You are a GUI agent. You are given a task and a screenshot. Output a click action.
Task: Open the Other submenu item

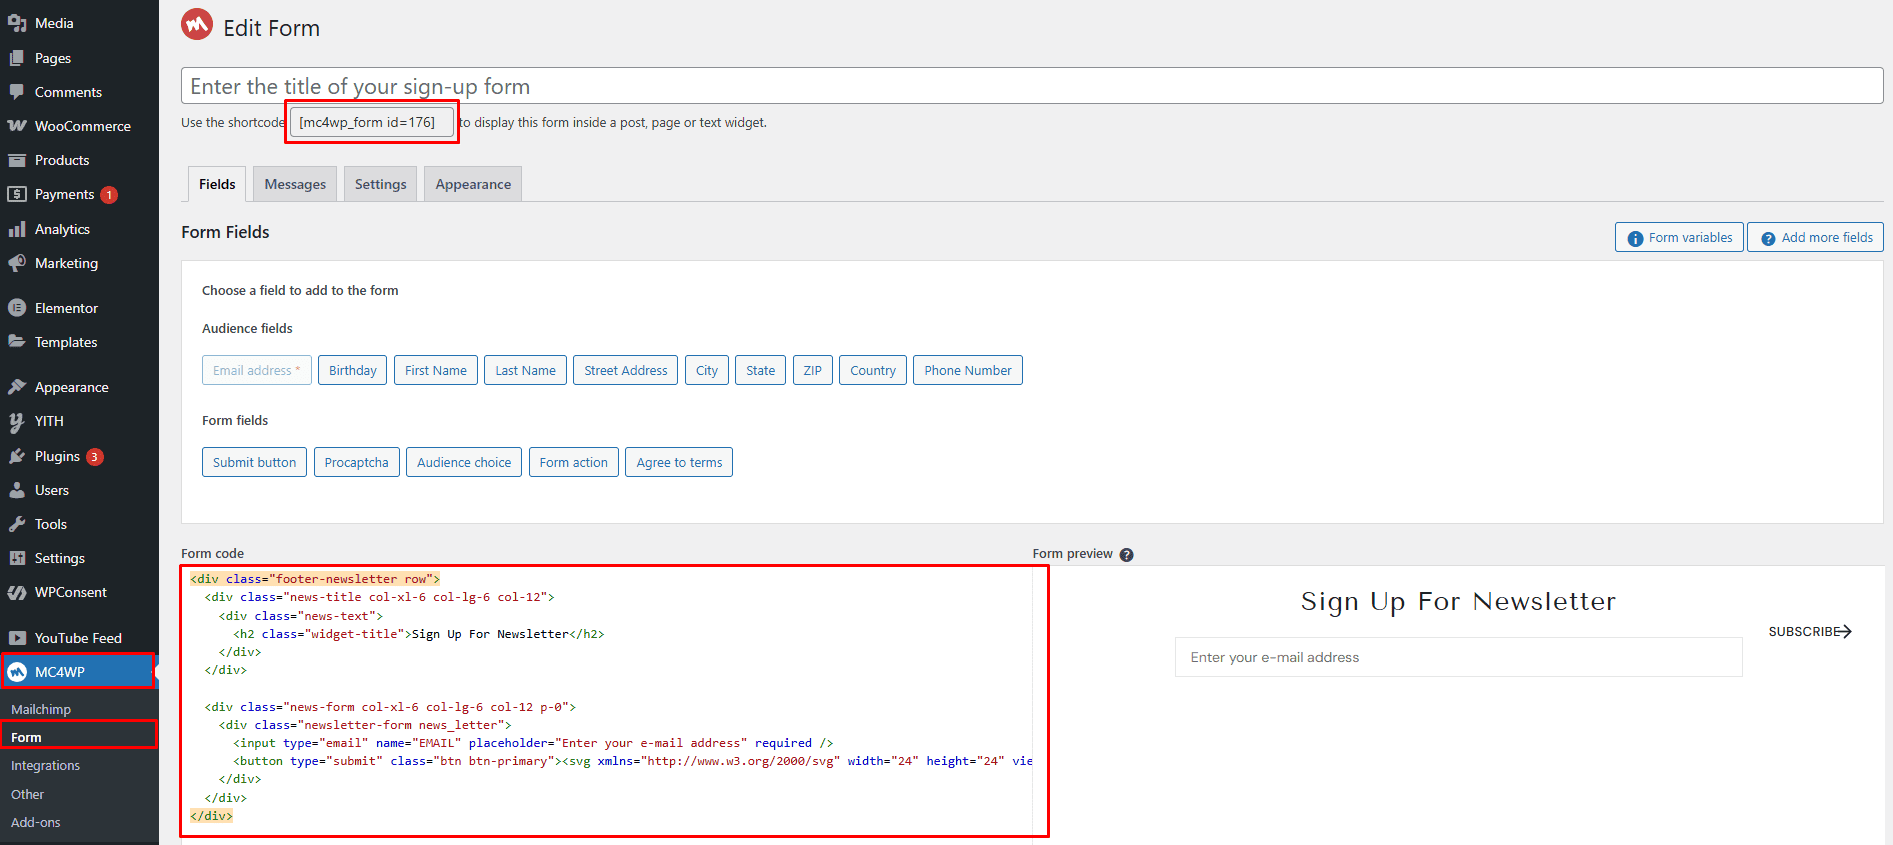tap(27, 794)
